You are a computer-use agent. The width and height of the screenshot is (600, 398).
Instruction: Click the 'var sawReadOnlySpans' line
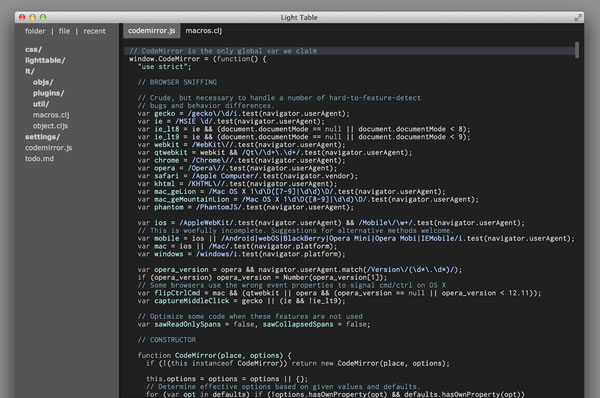pos(254,325)
